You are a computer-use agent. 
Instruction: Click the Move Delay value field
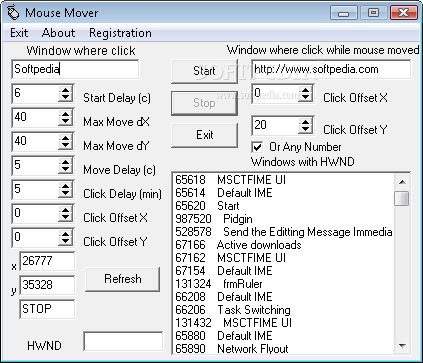pyautogui.click(x=35, y=166)
